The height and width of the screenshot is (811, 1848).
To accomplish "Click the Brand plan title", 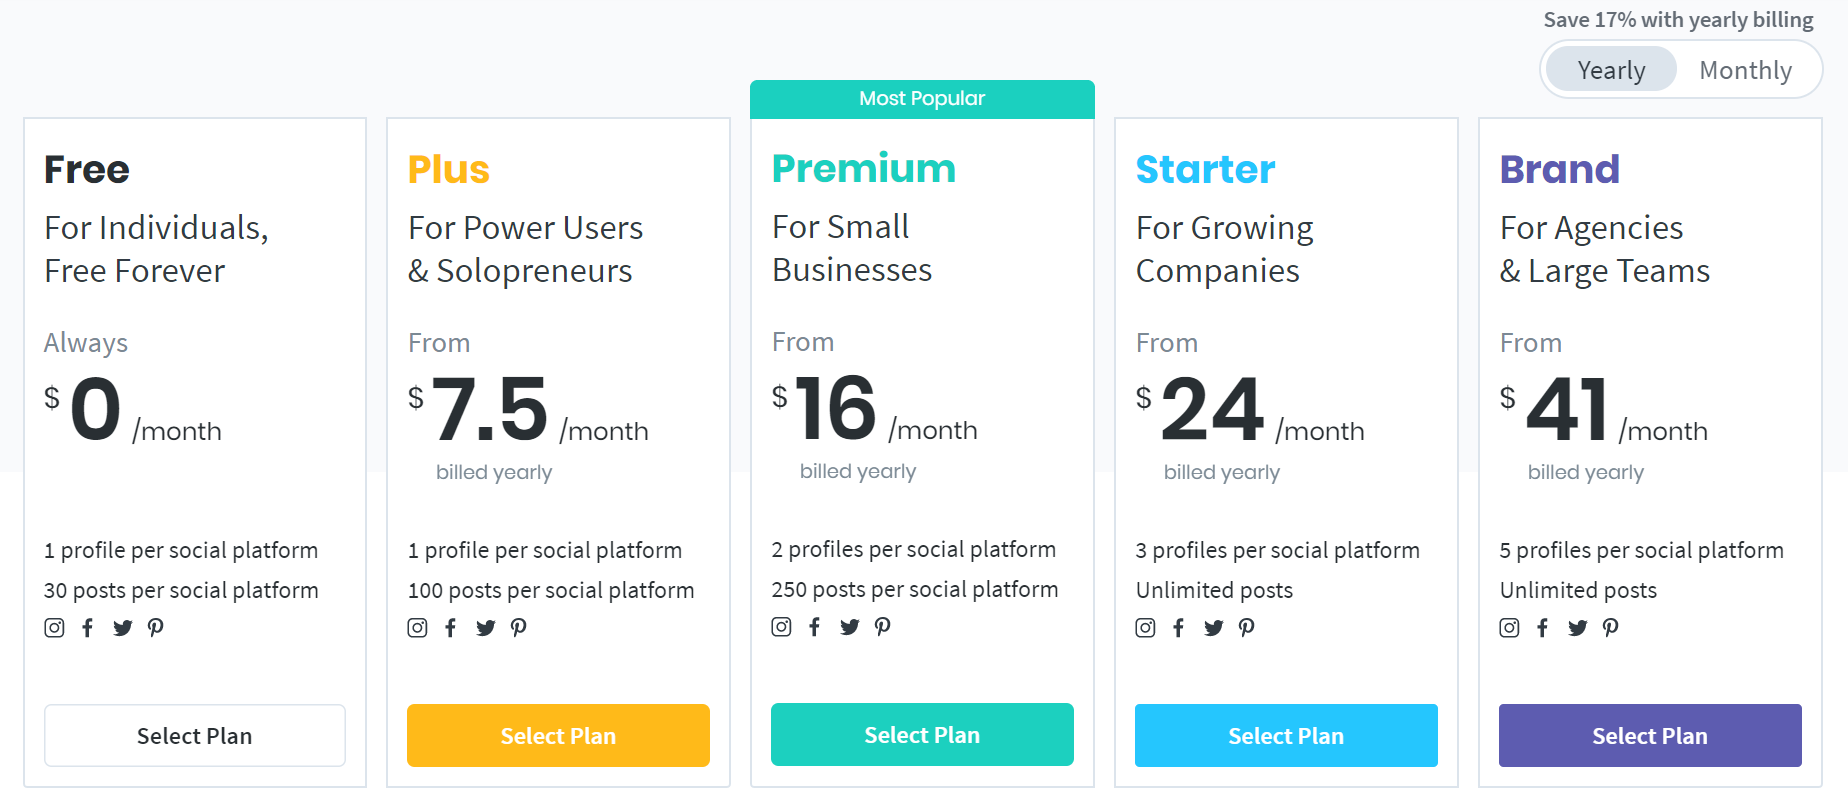I will (x=1559, y=170).
